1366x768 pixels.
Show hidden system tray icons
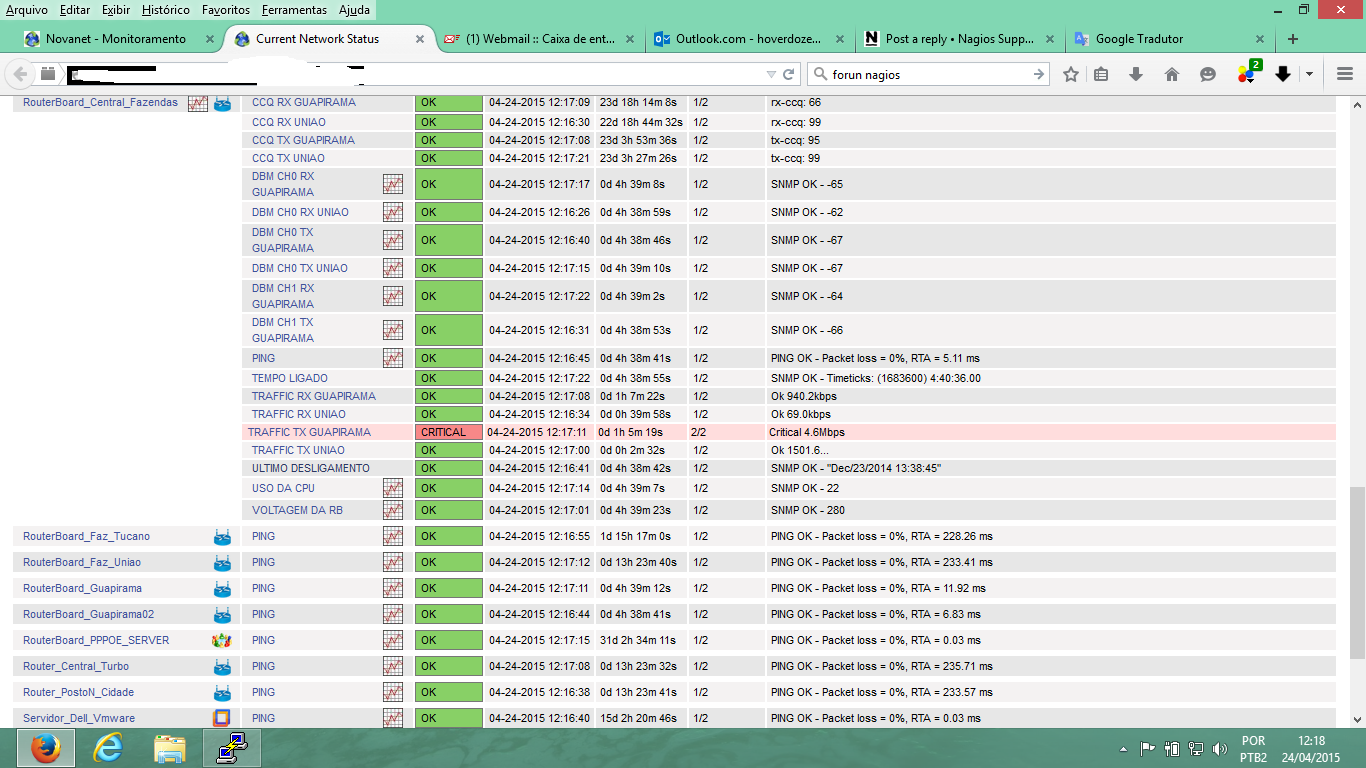click(x=1123, y=748)
